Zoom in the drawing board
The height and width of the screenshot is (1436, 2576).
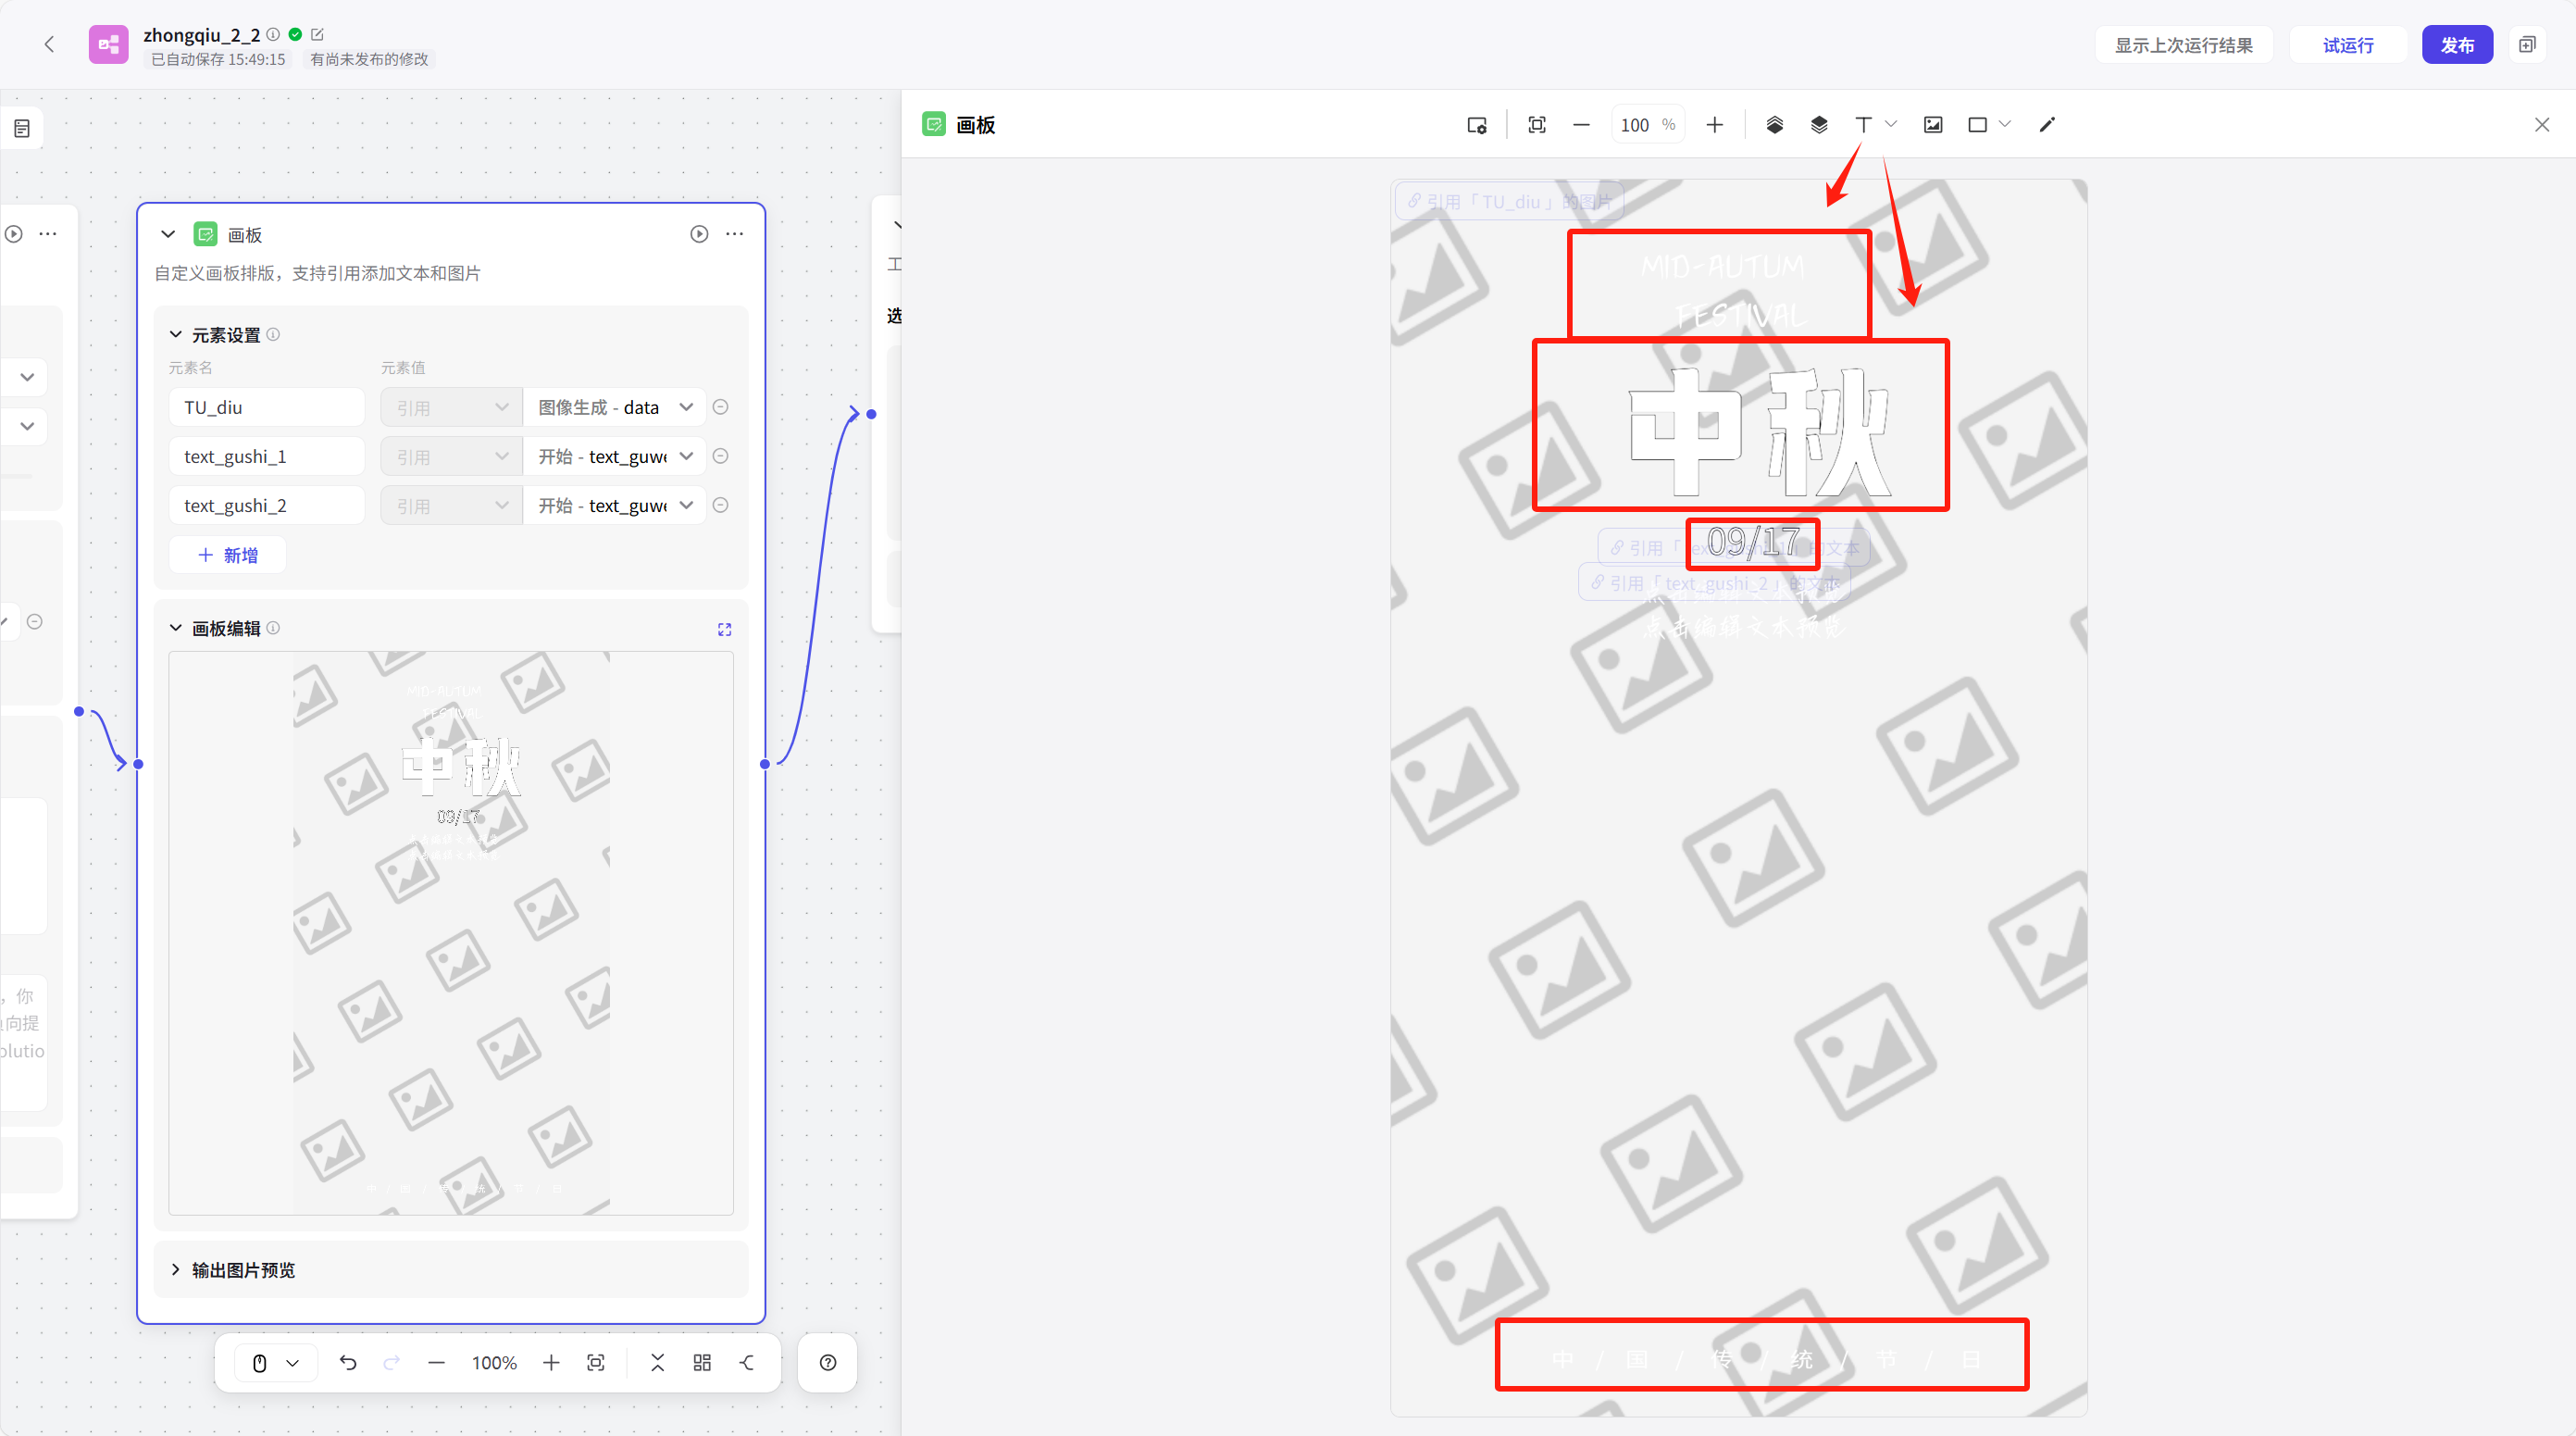tap(1715, 125)
